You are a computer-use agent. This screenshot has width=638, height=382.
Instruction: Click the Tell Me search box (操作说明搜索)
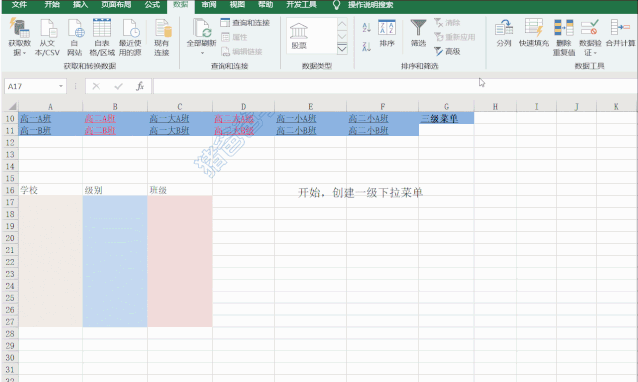(x=370, y=5)
